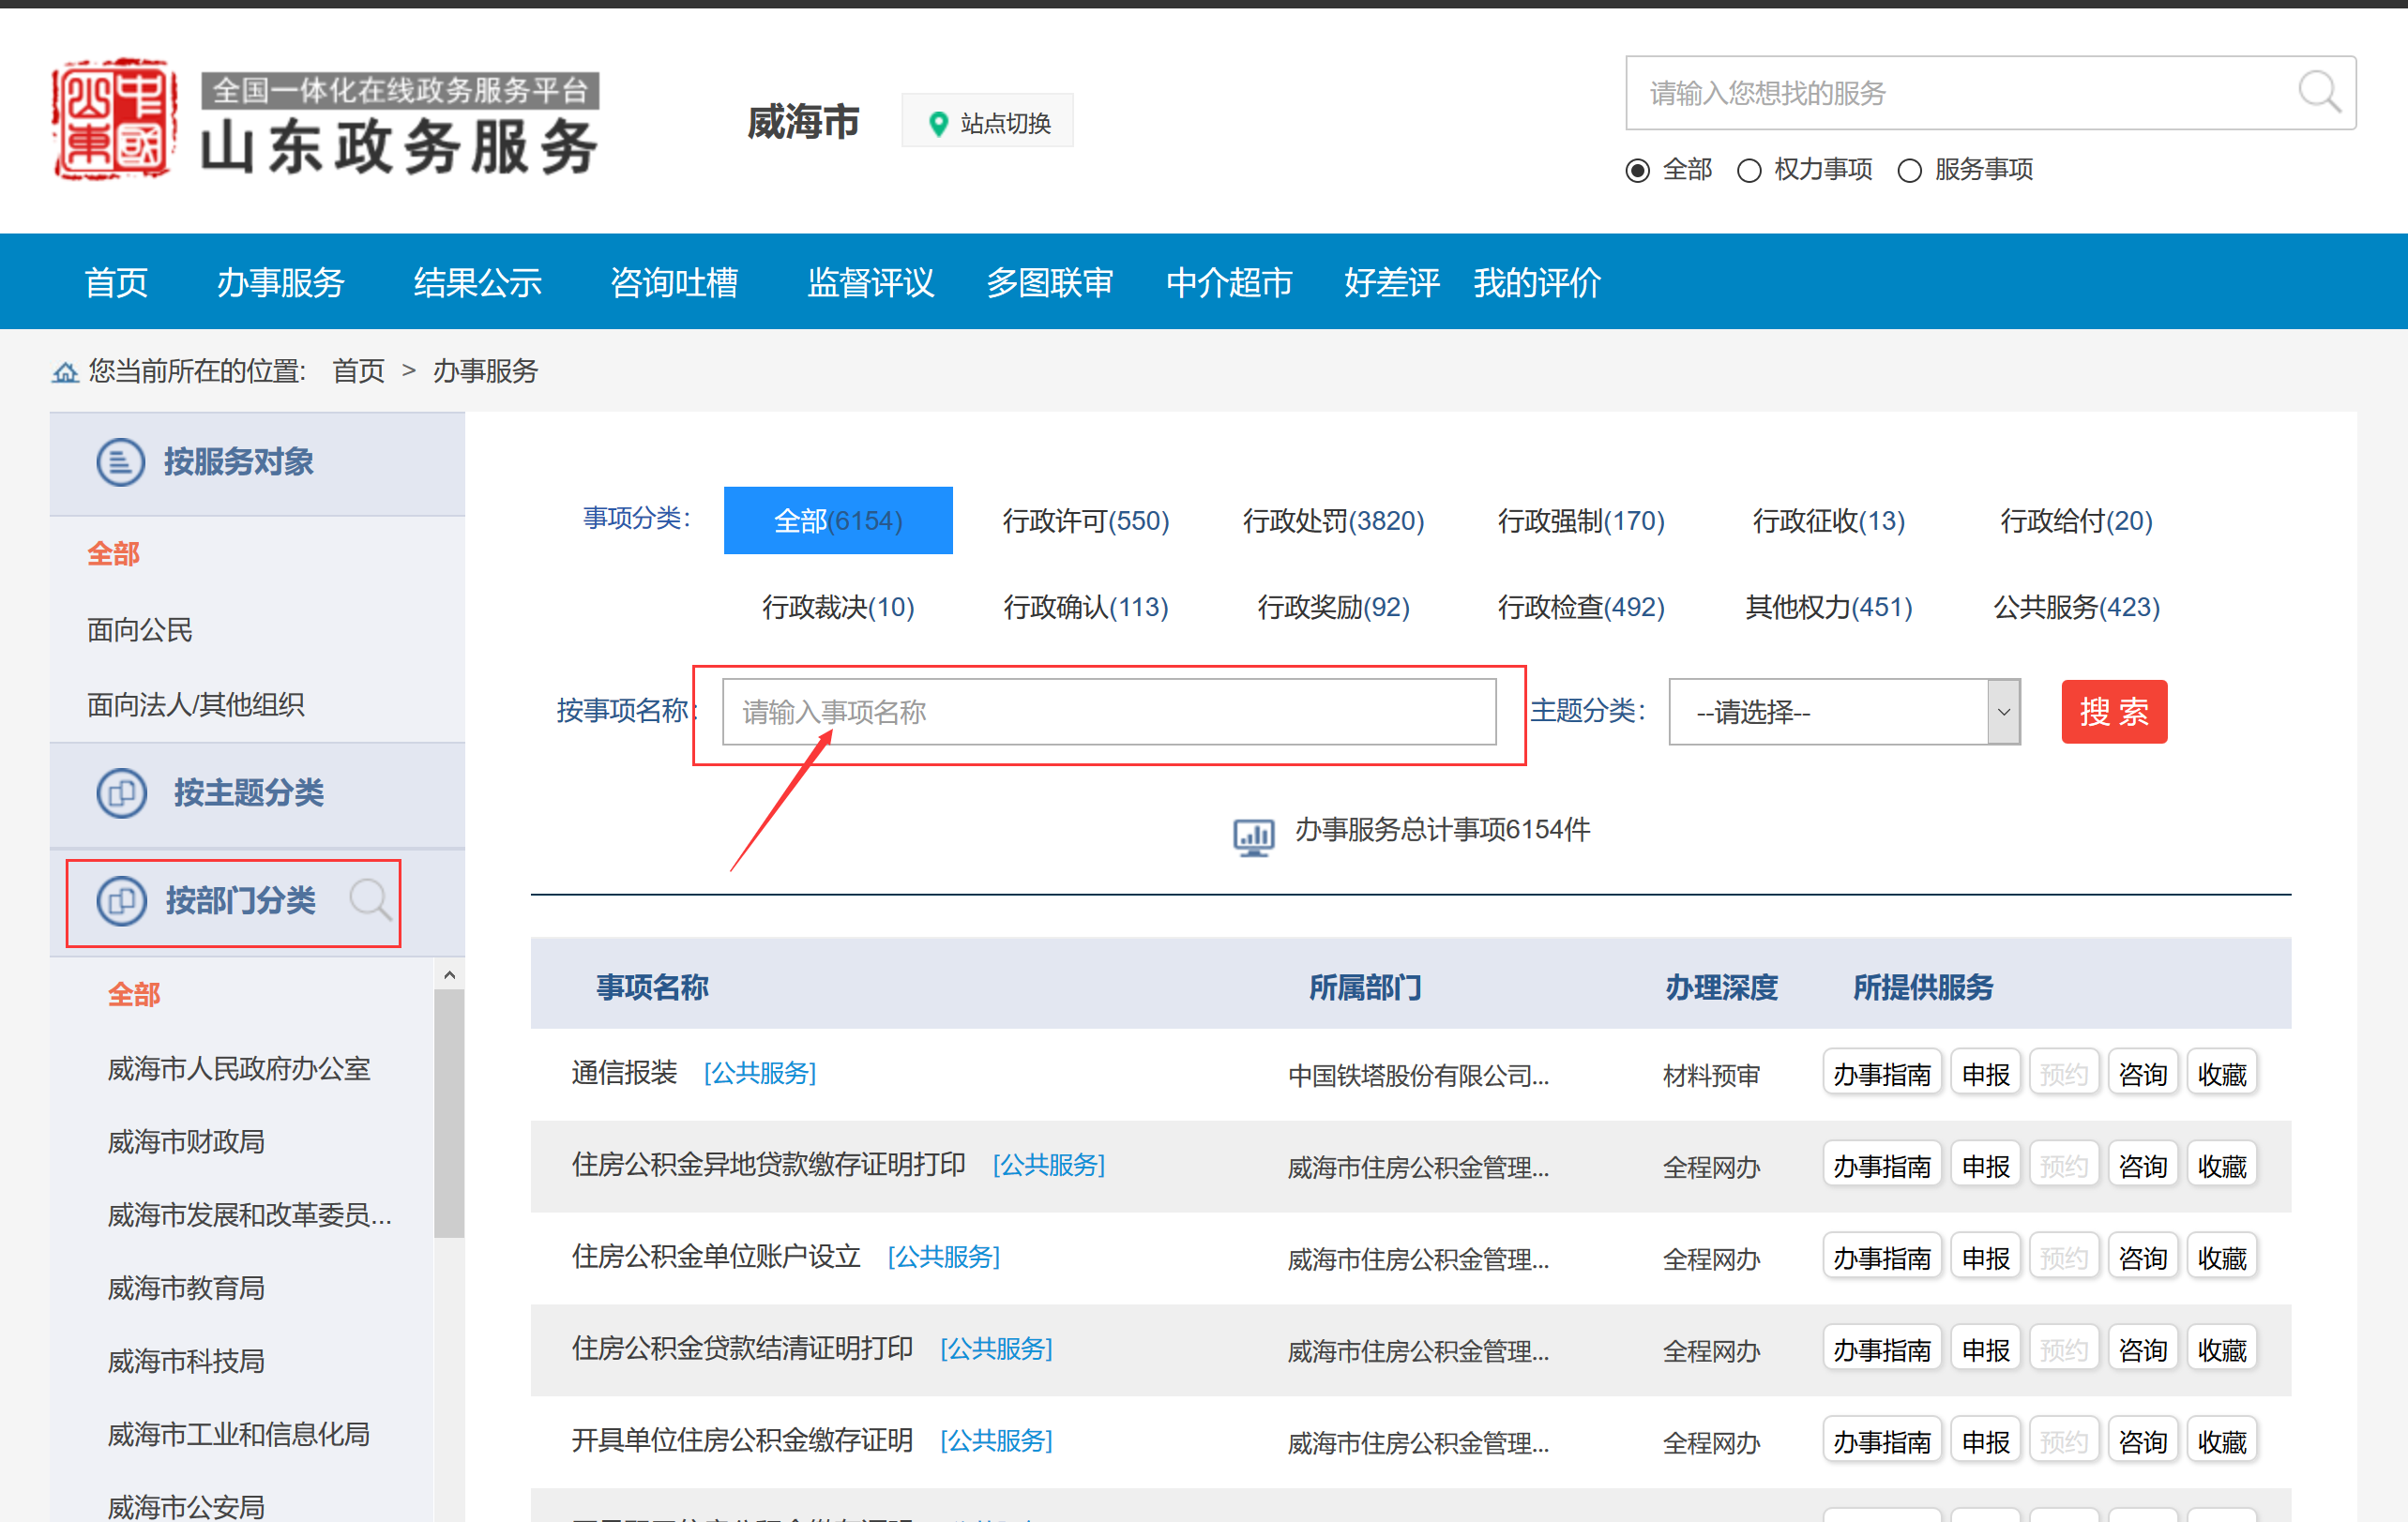Screen dimensions: 2408x1522
Task: Select the 行政许可(550) category tab
Action: [1085, 521]
